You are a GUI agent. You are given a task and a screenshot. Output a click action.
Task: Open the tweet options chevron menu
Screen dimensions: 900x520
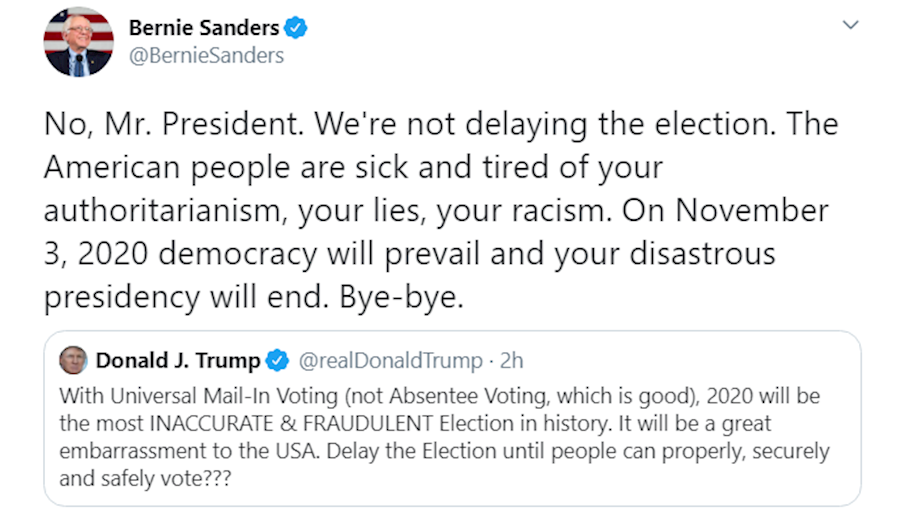click(850, 25)
